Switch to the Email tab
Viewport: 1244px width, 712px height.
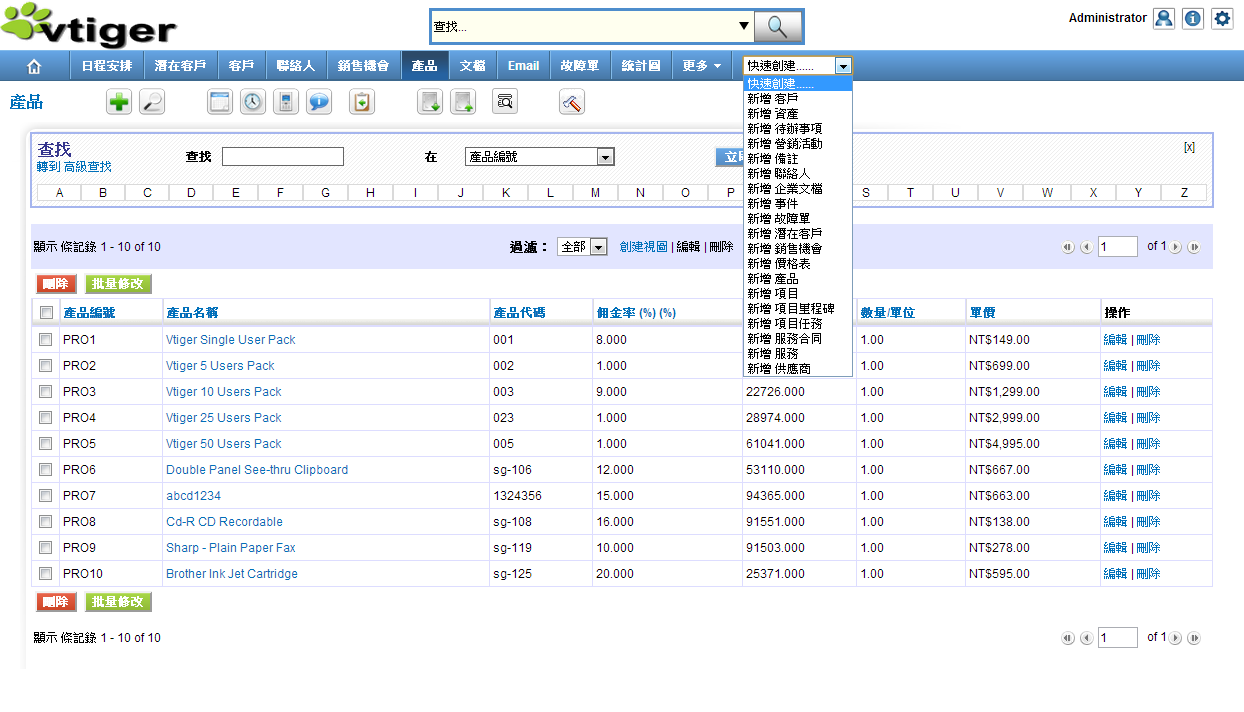click(523, 66)
